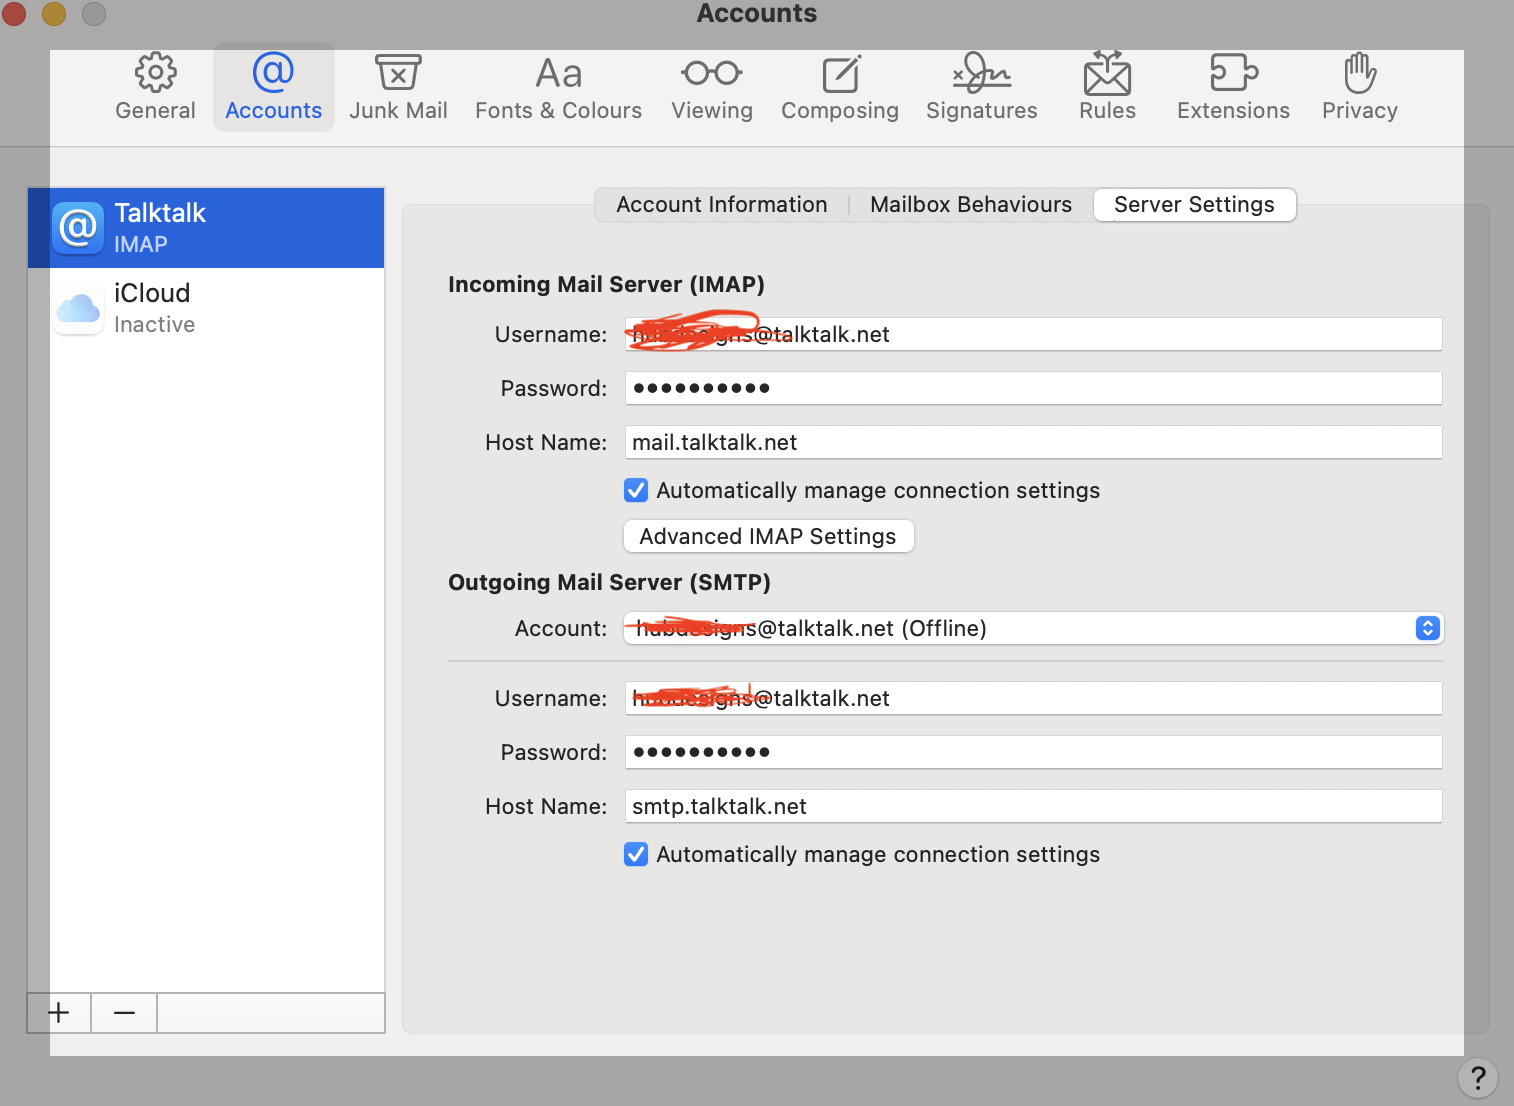Switch to Account Information tab
The image size is (1514, 1106).
tap(721, 205)
